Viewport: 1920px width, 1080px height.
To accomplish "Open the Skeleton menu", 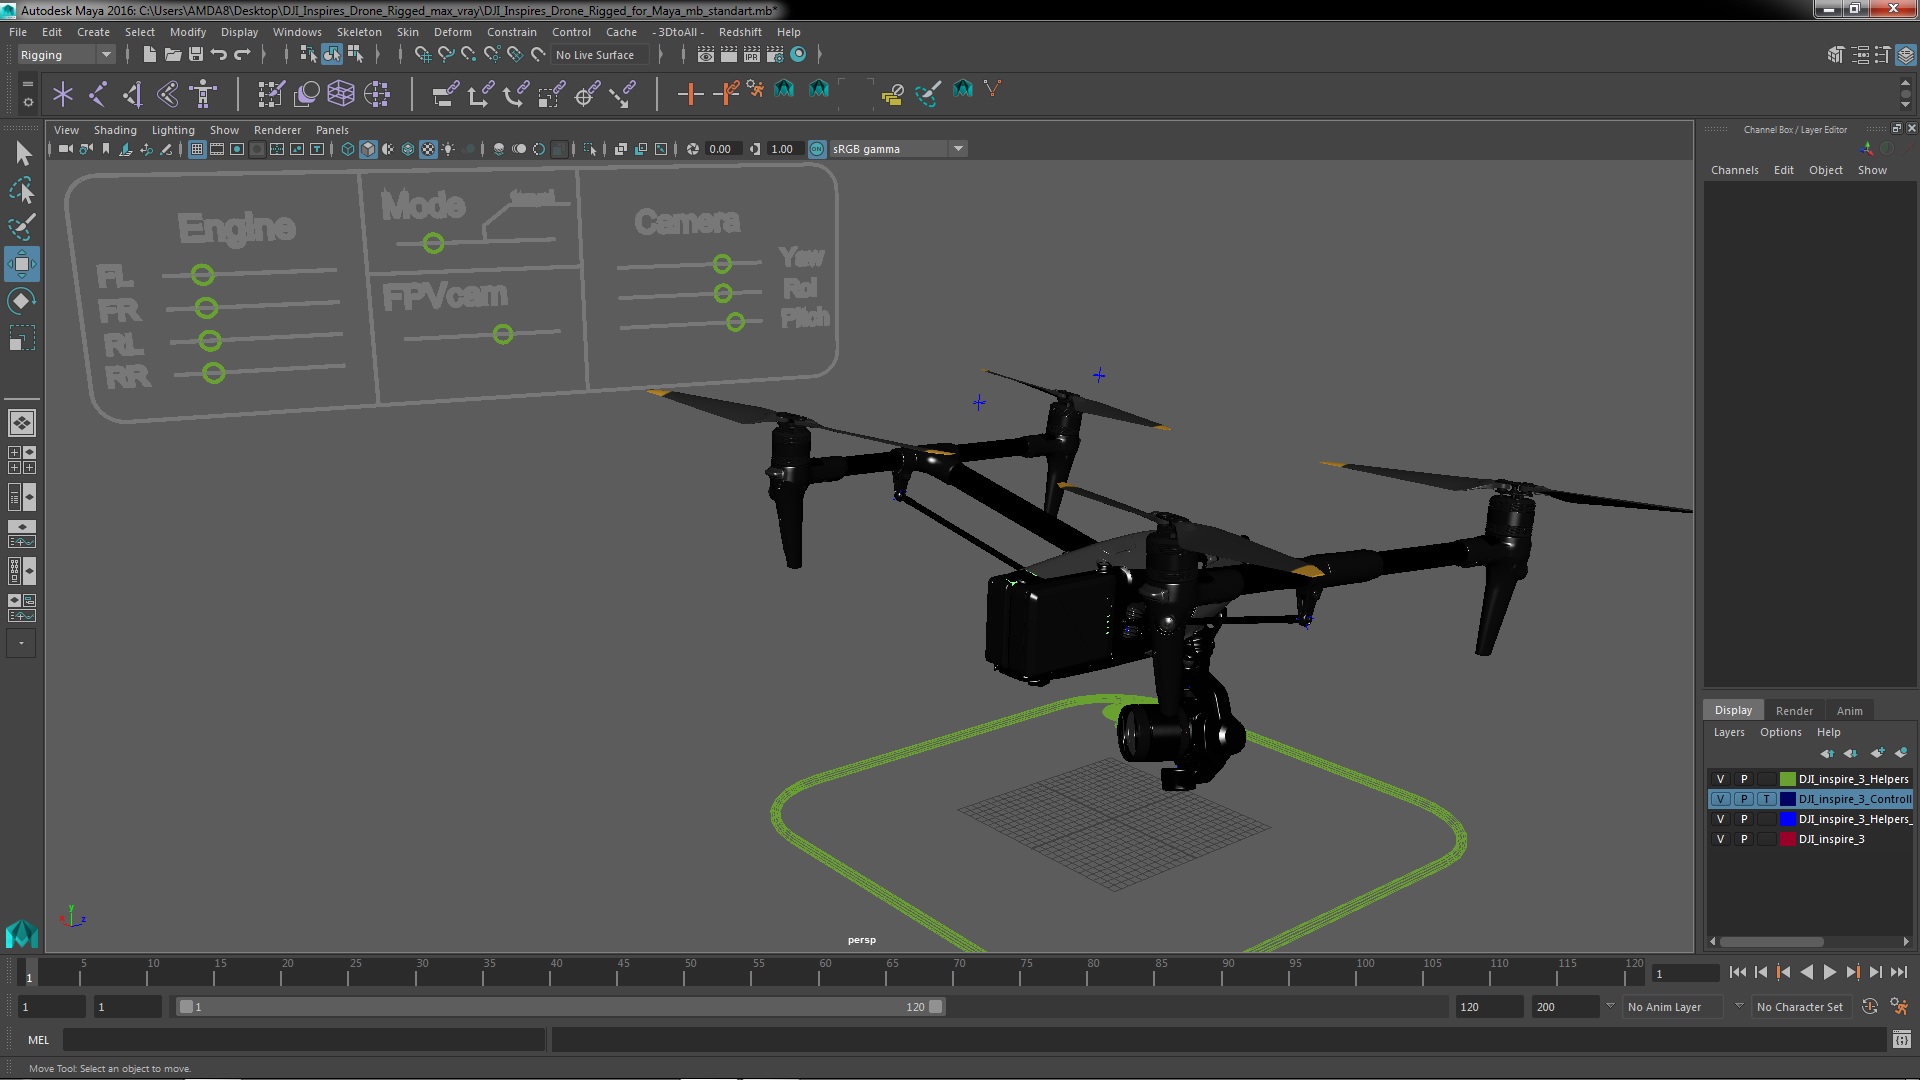I will [359, 32].
